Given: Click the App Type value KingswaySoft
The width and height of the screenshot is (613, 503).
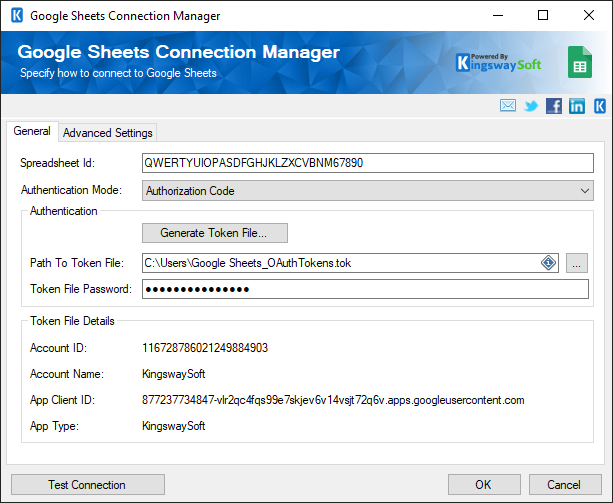Looking at the screenshot, I should coord(174,426).
